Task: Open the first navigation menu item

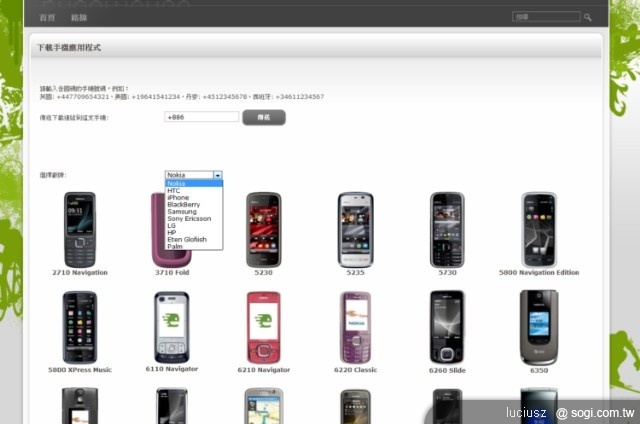Action: click(47, 18)
